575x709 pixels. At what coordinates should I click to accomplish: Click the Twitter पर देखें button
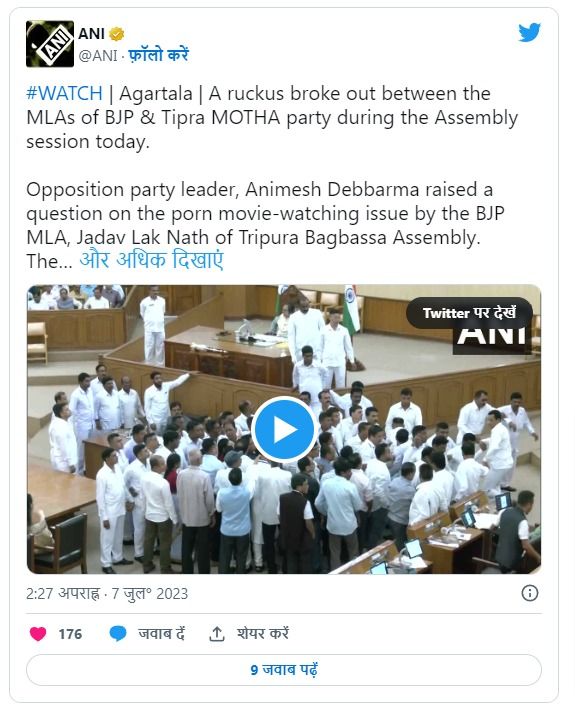point(469,313)
